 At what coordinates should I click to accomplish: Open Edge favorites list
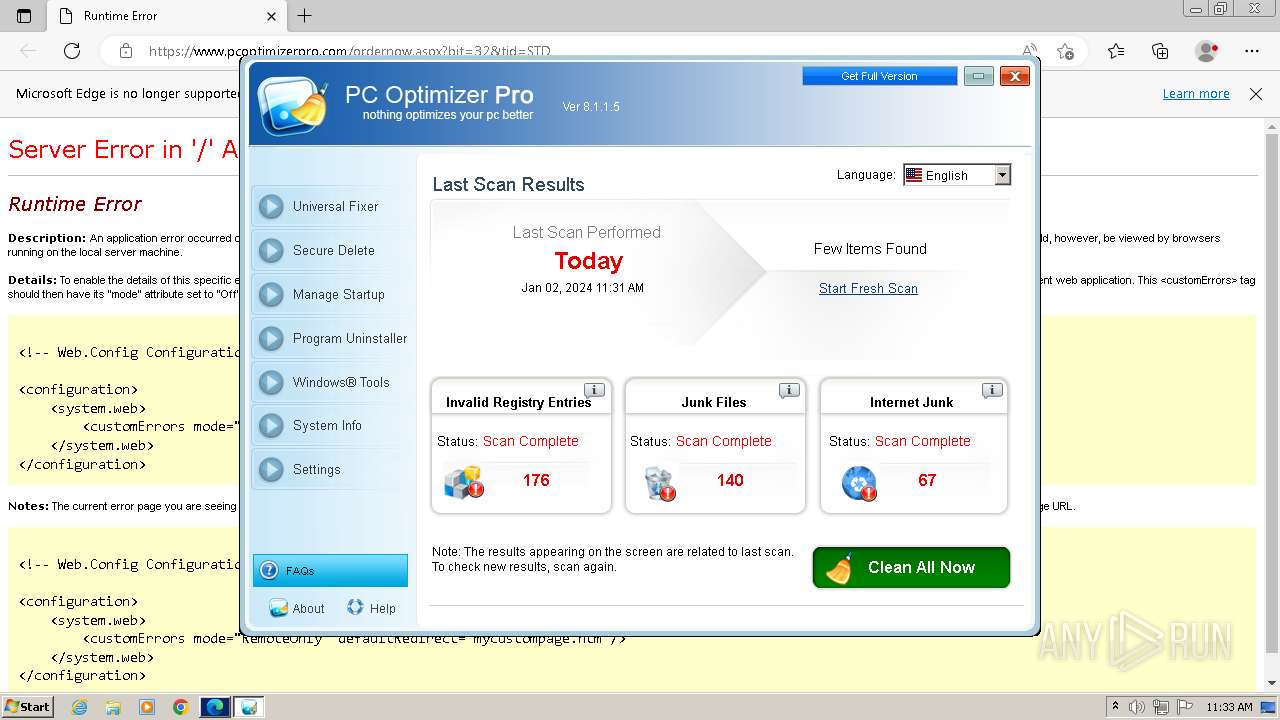[1116, 51]
